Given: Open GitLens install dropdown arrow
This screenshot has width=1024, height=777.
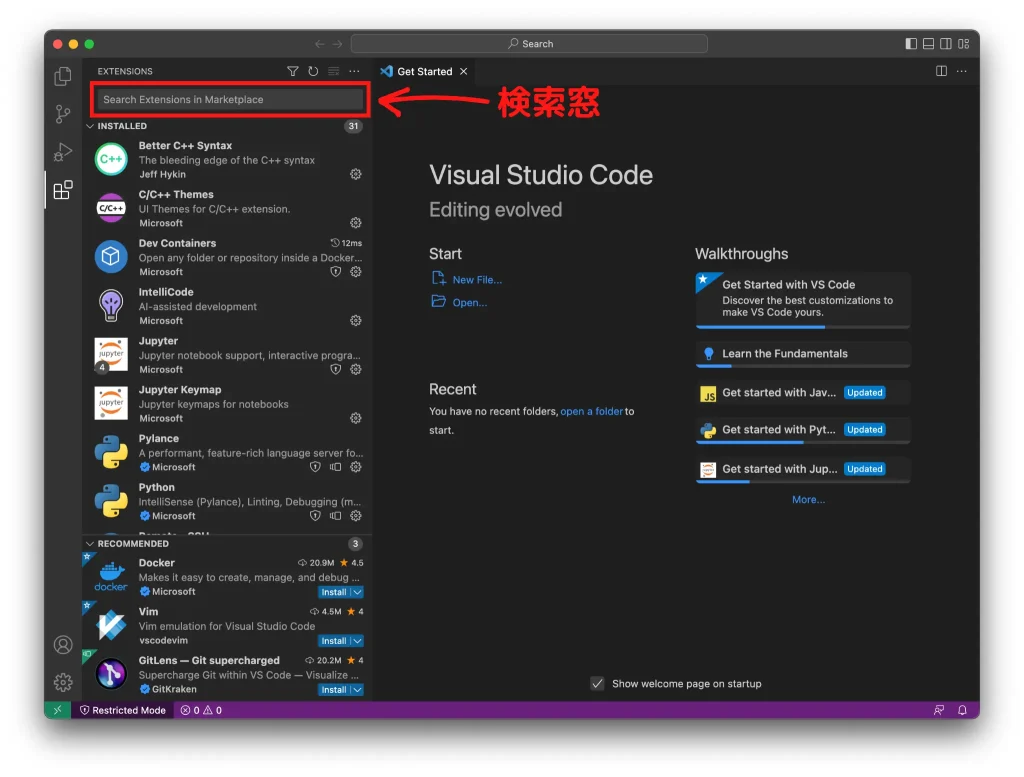Looking at the screenshot, I should [x=358, y=690].
